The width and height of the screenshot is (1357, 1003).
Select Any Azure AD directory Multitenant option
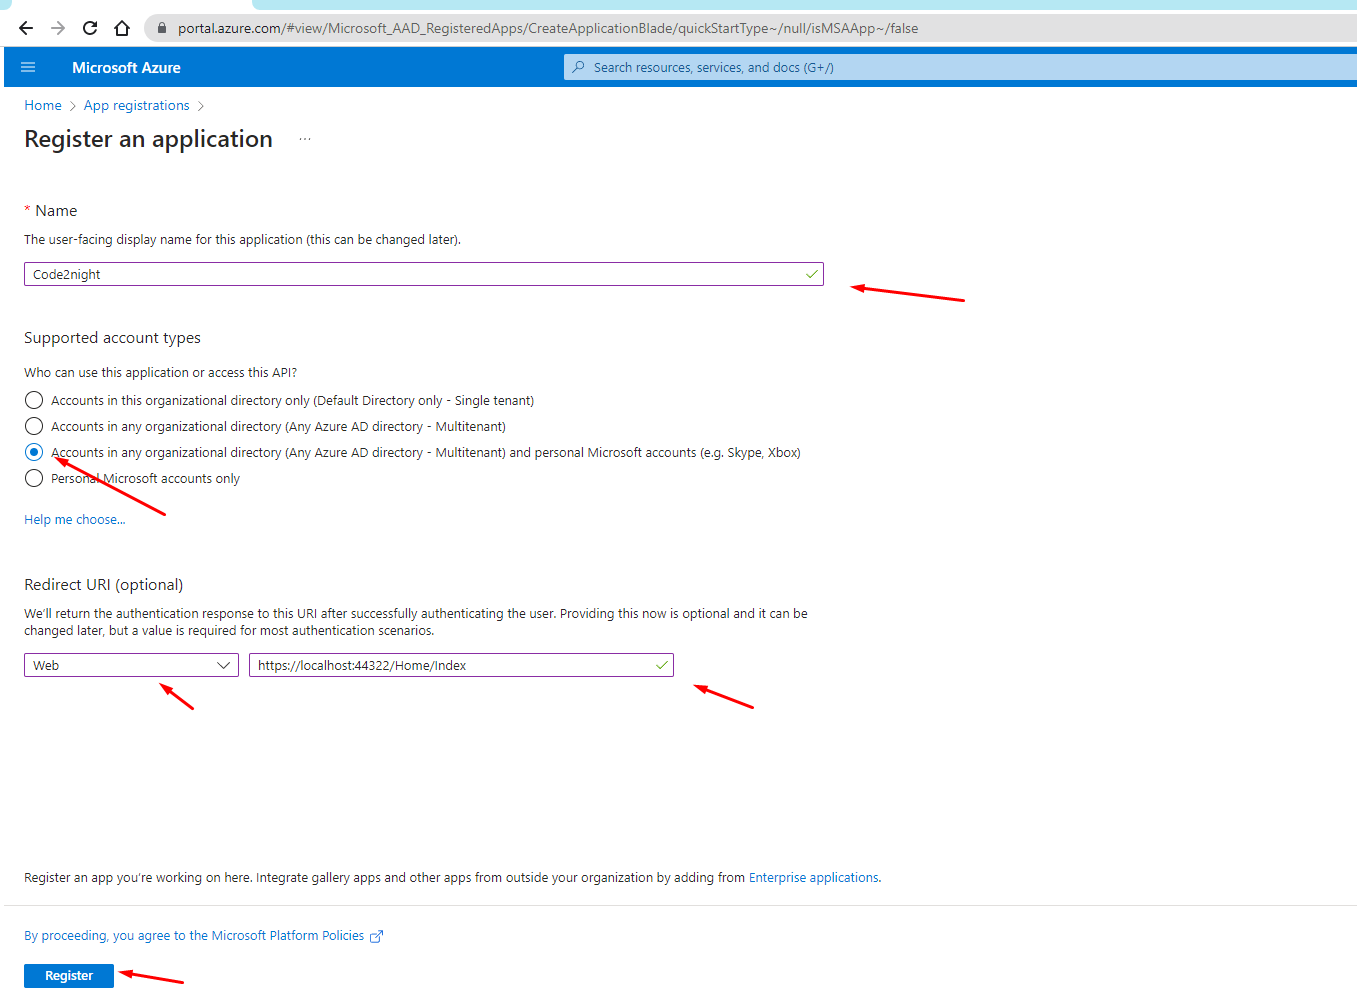point(34,426)
